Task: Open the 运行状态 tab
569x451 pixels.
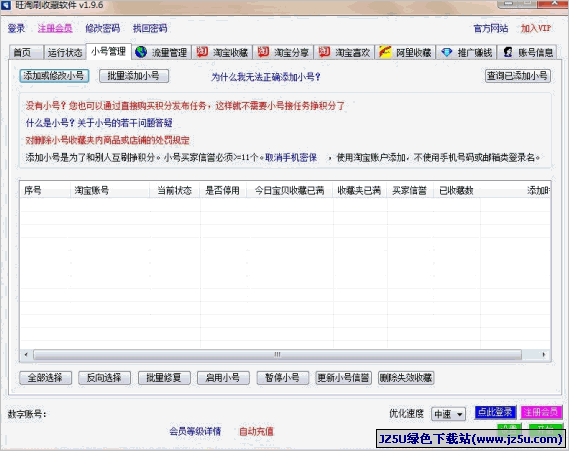Action: (65, 53)
